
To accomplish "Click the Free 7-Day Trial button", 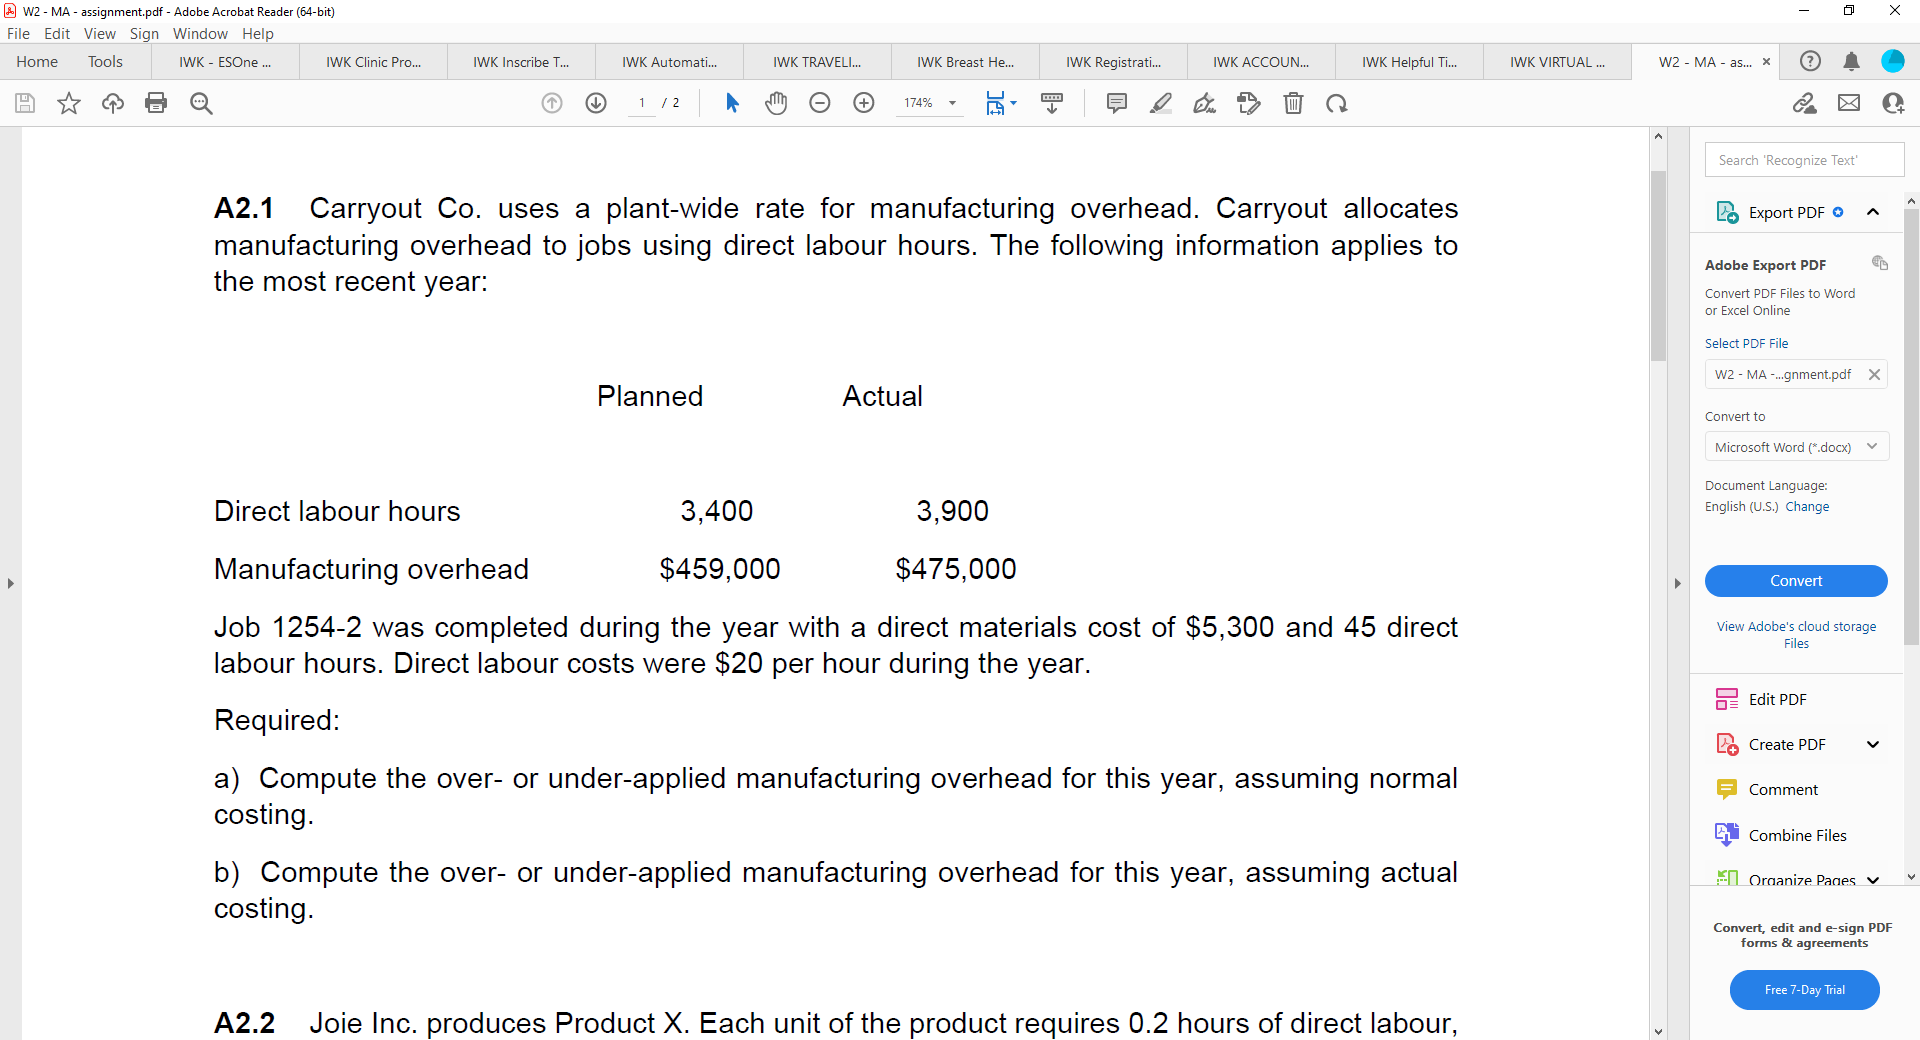I will coord(1804,989).
